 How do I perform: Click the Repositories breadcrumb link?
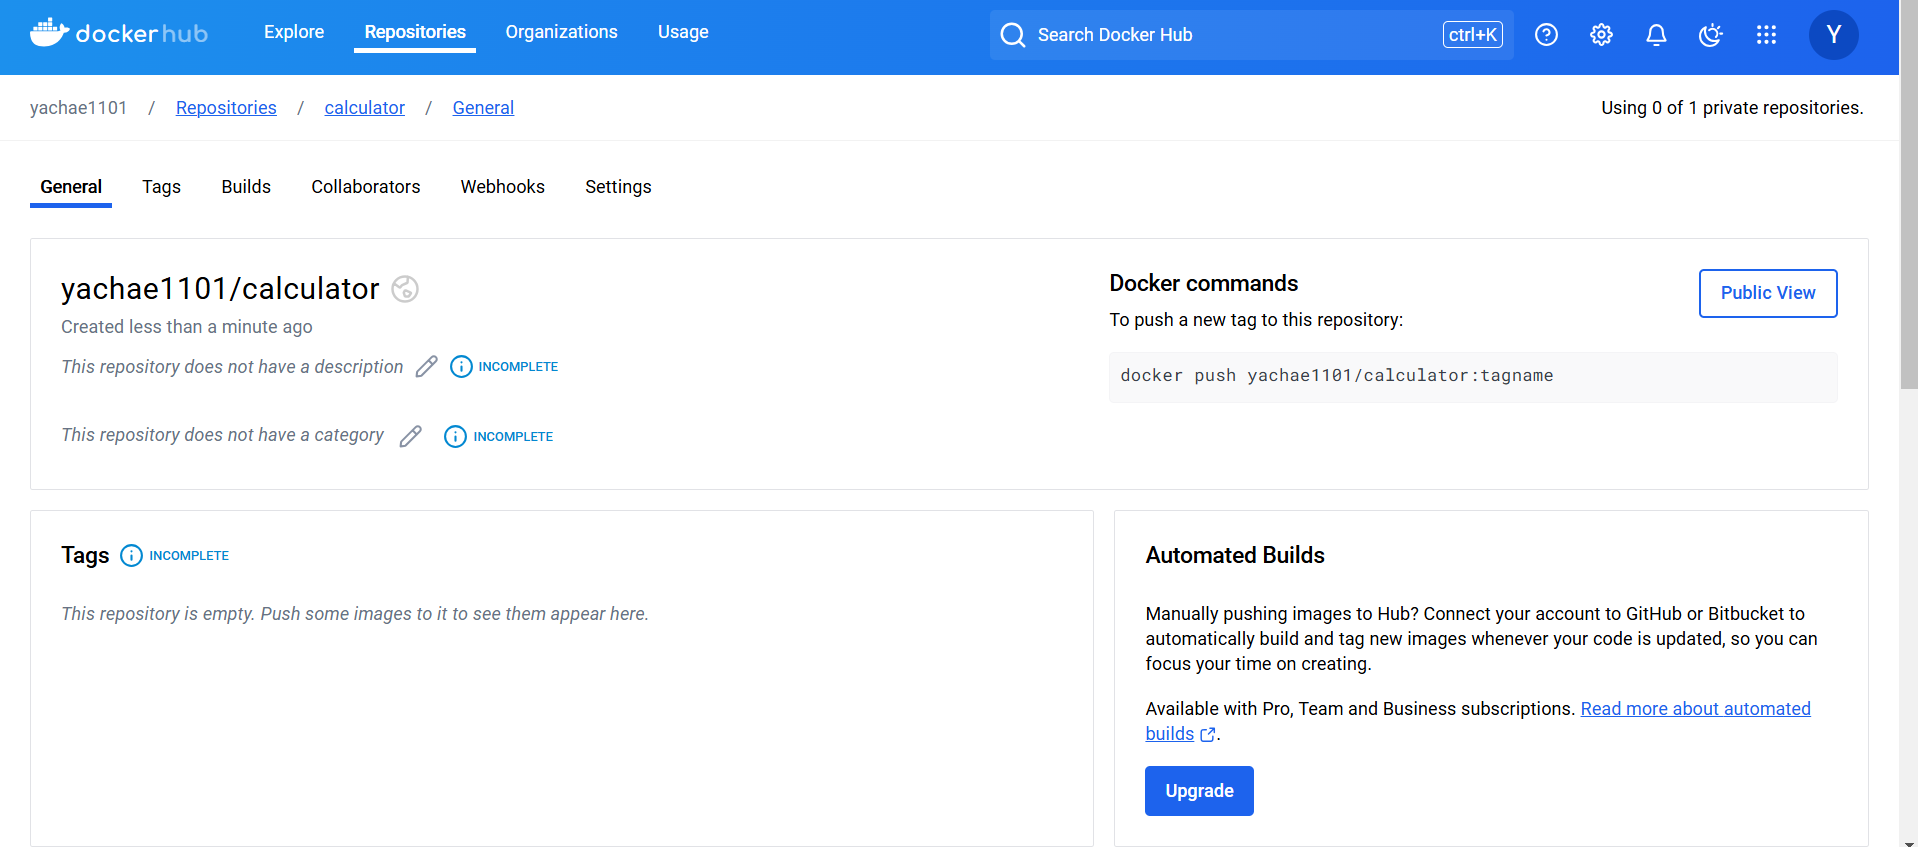coord(226,108)
